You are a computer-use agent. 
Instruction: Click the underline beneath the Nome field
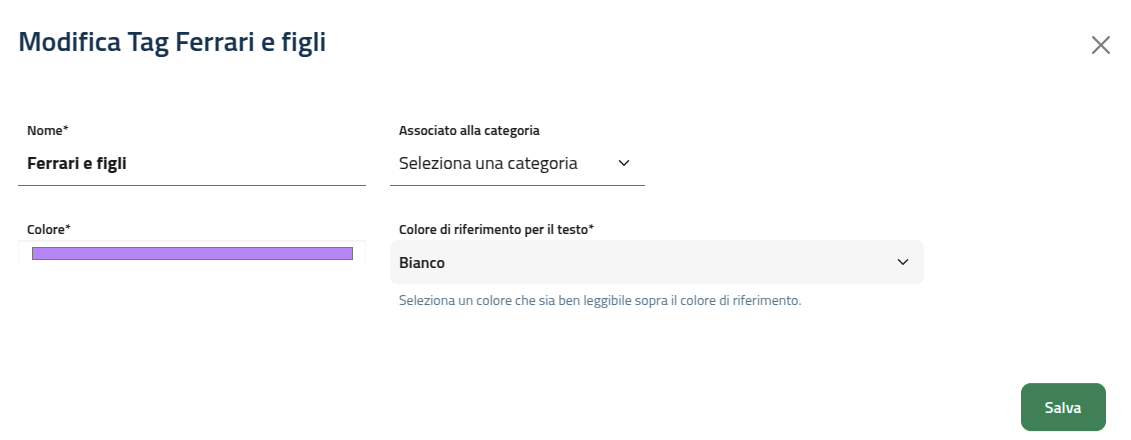click(x=192, y=185)
